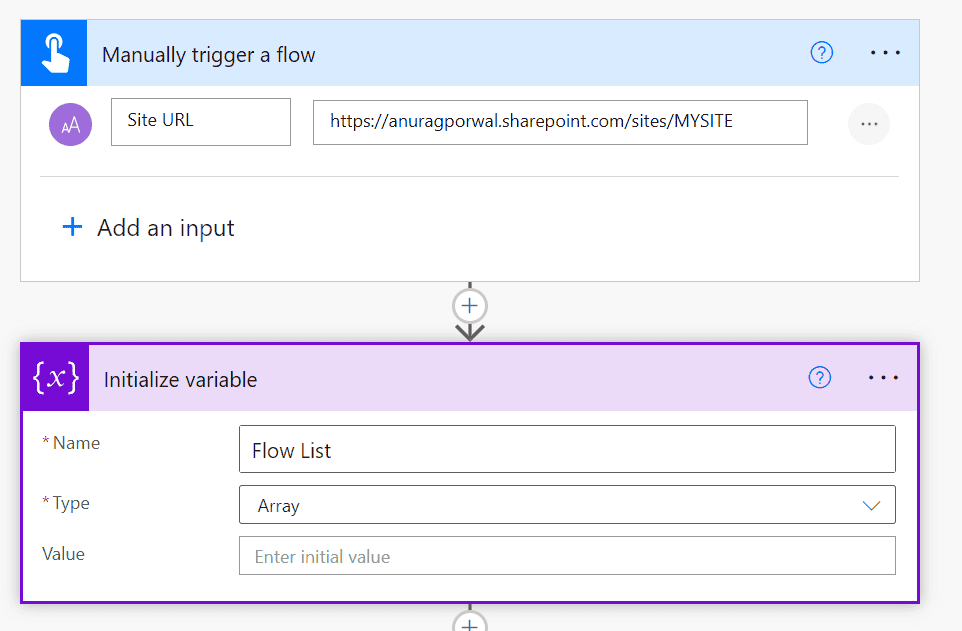Click the Initialize variable curly-brace icon
Image resolution: width=962 pixels, height=631 pixels.
tap(55, 378)
